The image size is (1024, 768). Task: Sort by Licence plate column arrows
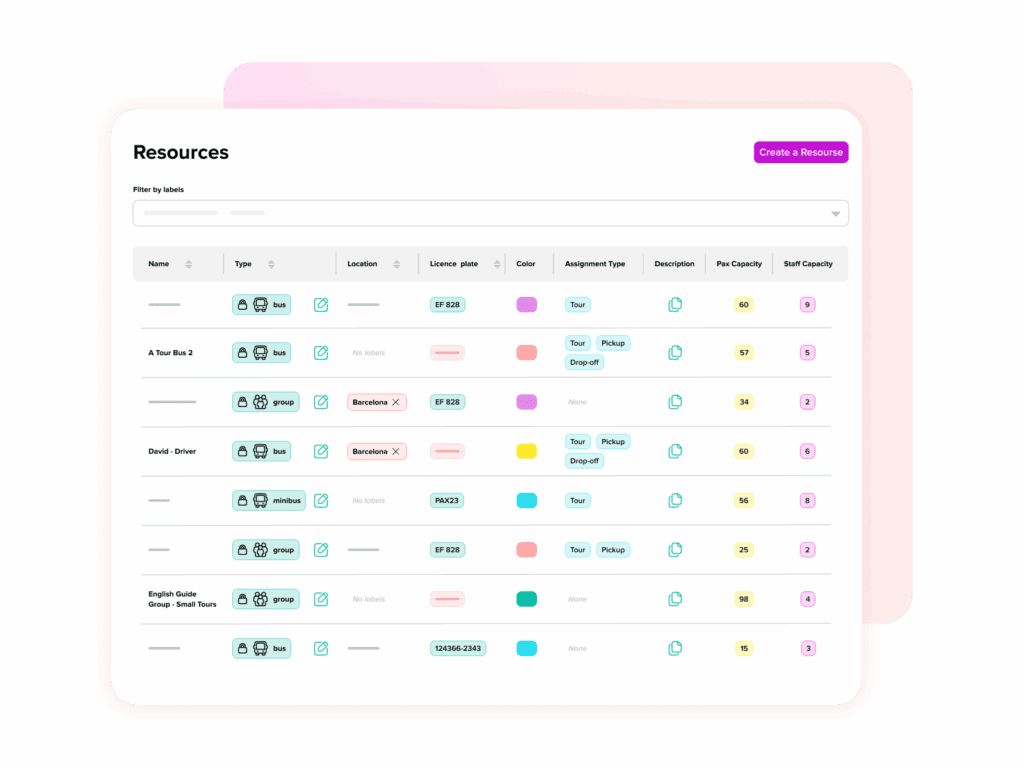click(496, 264)
